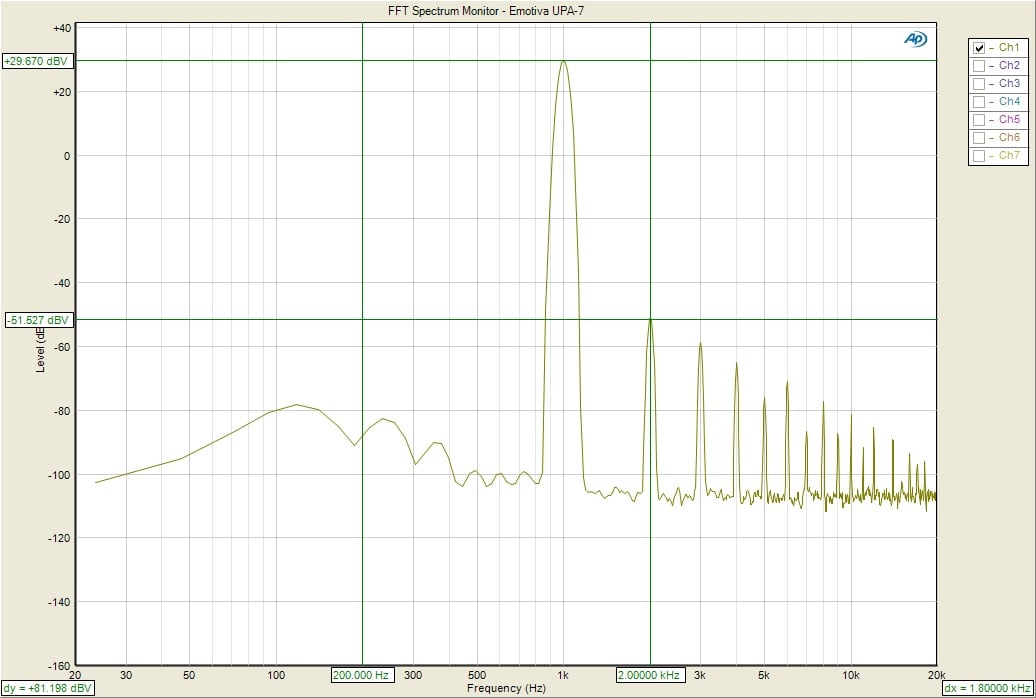Click the top of the 1 kHz fundamental peak
Viewport: 1036px width, 698px height.
tap(564, 62)
